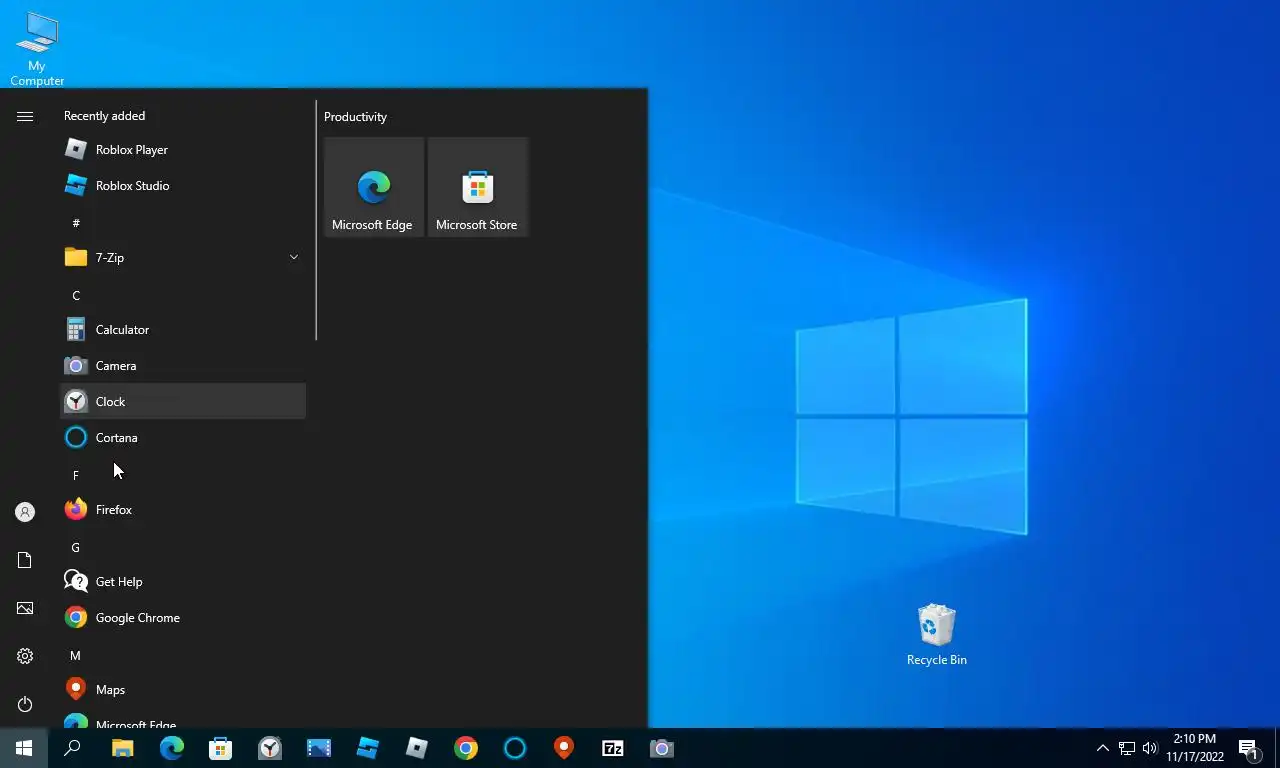The height and width of the screenshot is (768, 1280).
Task: Open the Clock app on the taskbar
Action: pos(269,748)
